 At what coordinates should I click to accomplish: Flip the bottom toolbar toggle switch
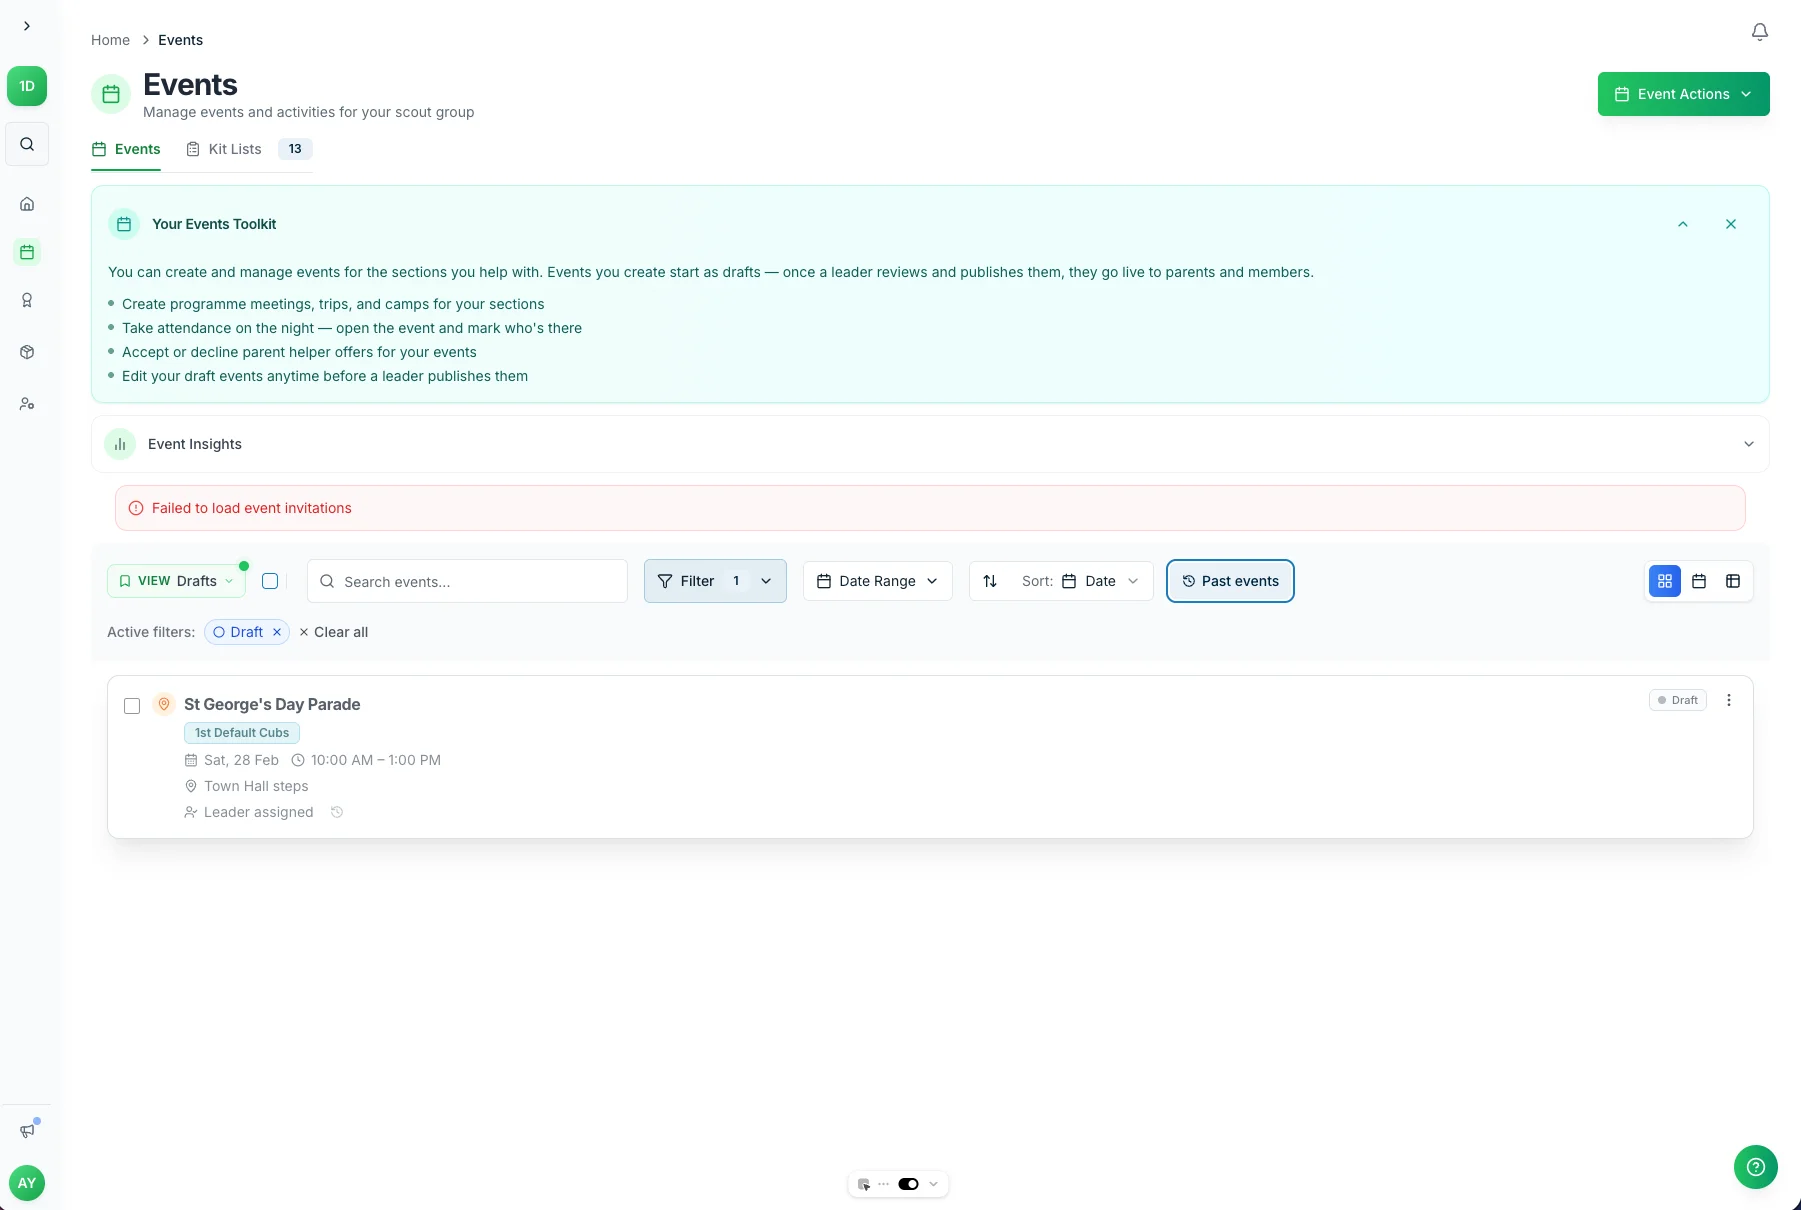tap(908, 1184)
